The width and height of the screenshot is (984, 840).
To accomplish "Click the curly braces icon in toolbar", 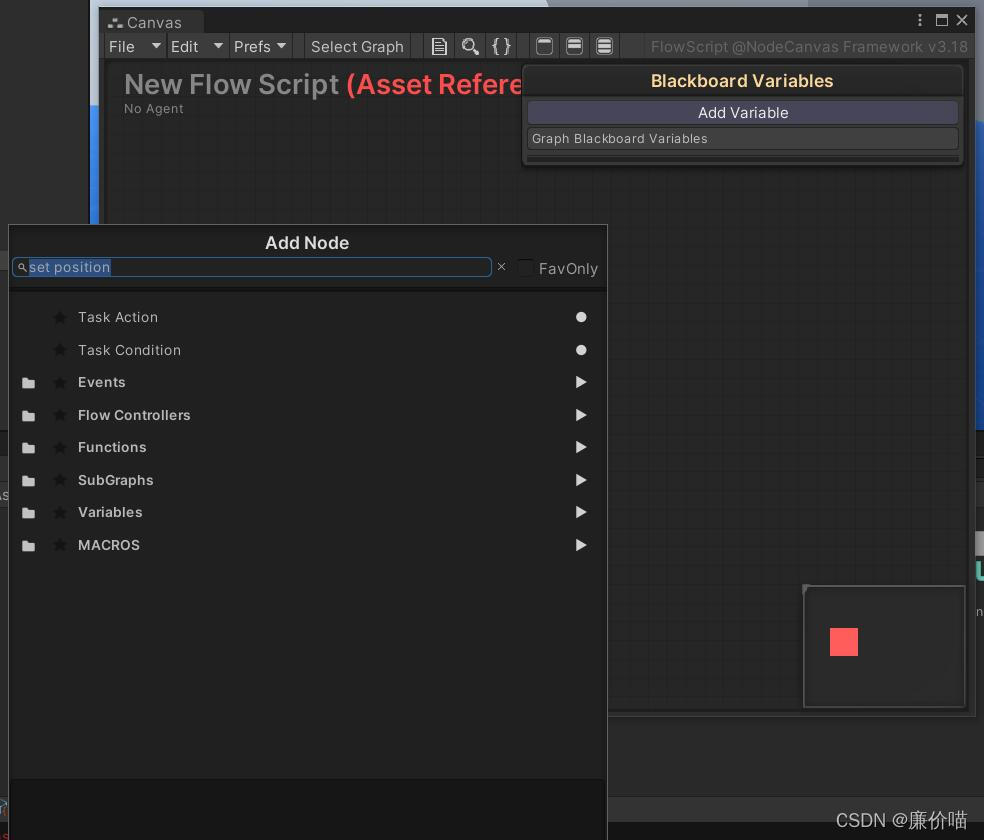I will (x=501, y=46).
